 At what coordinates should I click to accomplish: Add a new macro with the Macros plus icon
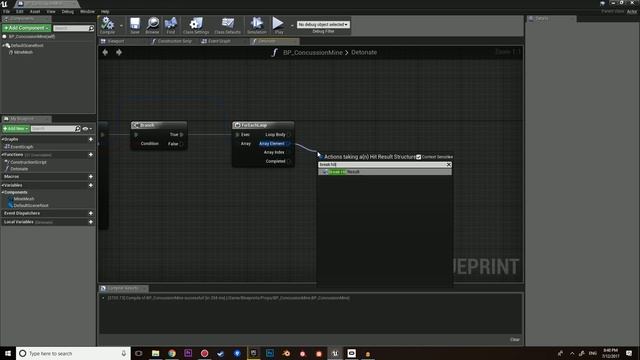[x=91, y=176]
